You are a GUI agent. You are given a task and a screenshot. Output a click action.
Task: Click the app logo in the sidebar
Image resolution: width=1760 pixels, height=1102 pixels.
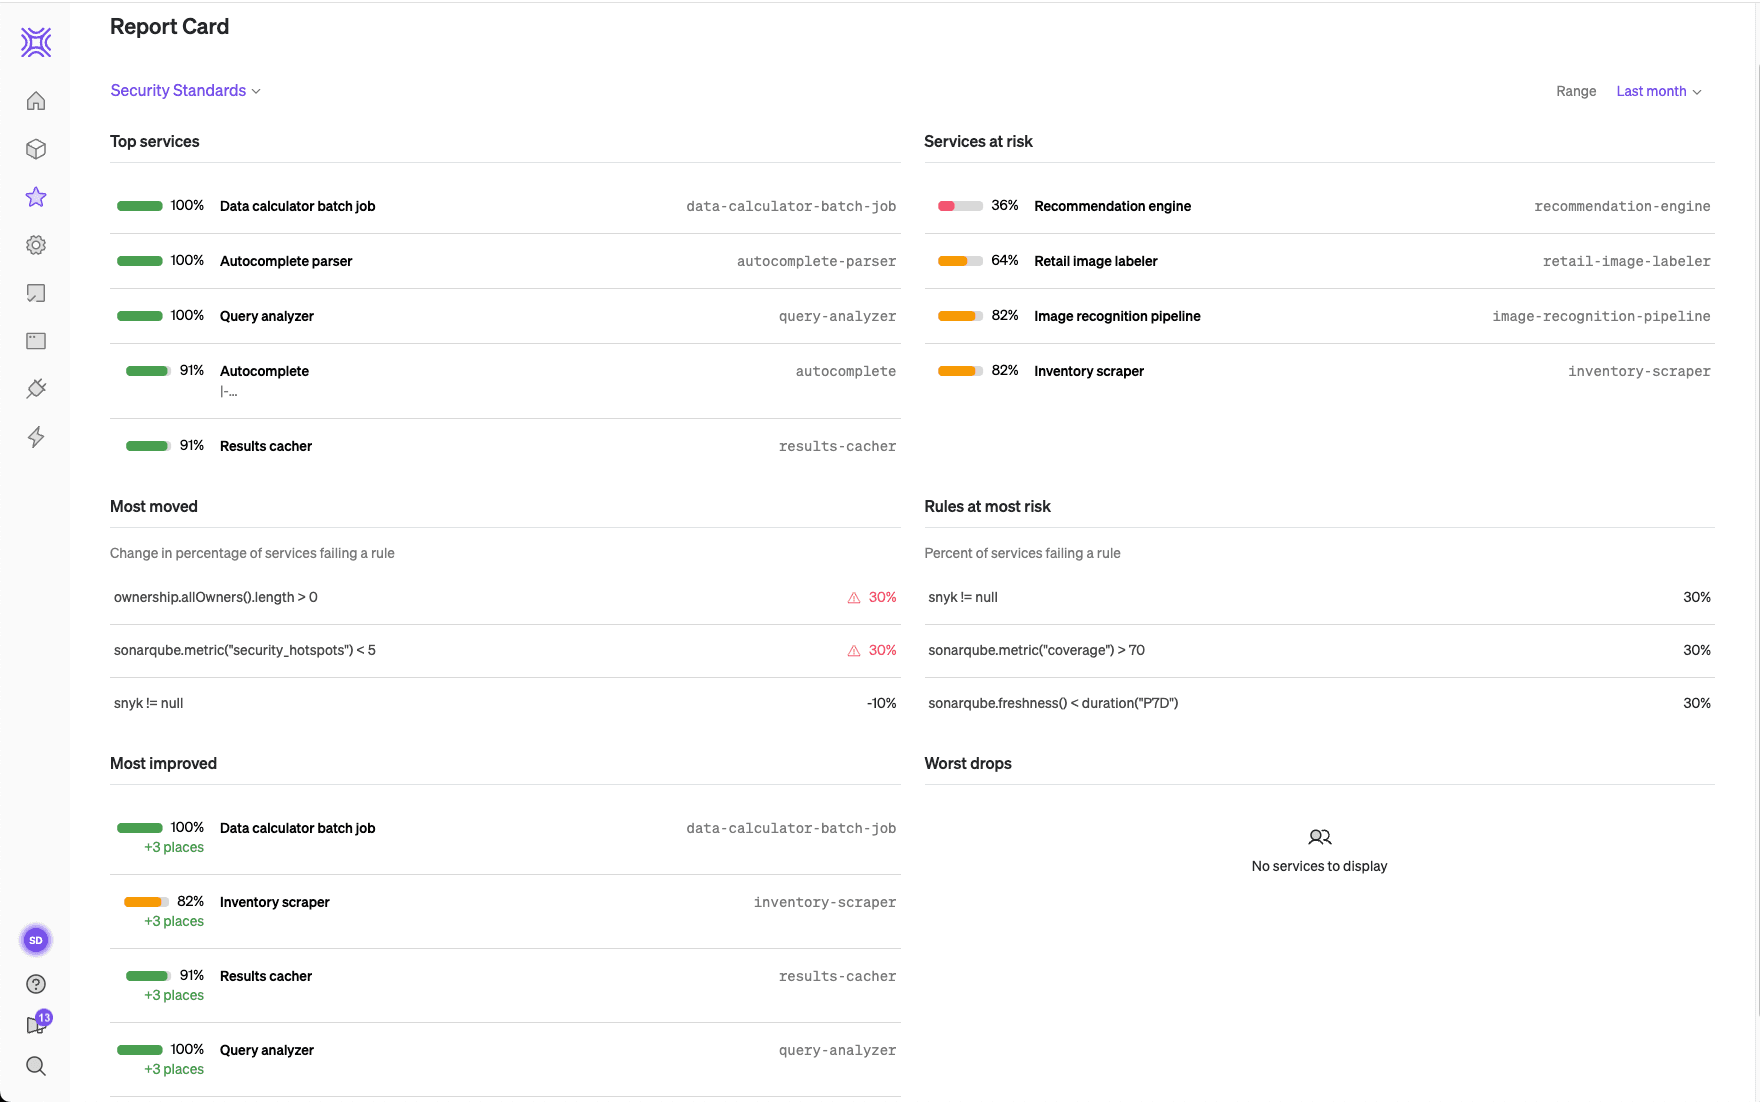[36, 42]
